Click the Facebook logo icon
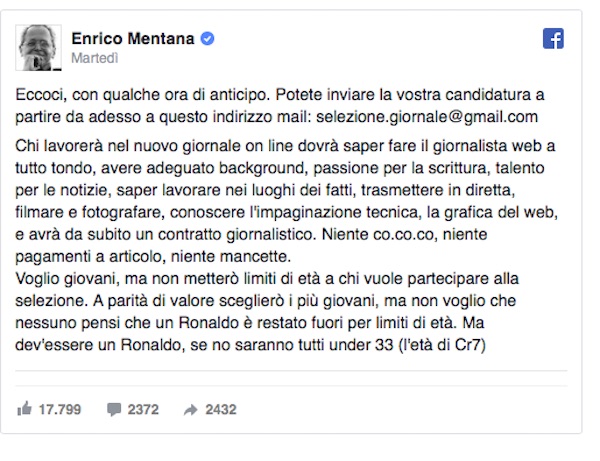 tap(553, 38)
